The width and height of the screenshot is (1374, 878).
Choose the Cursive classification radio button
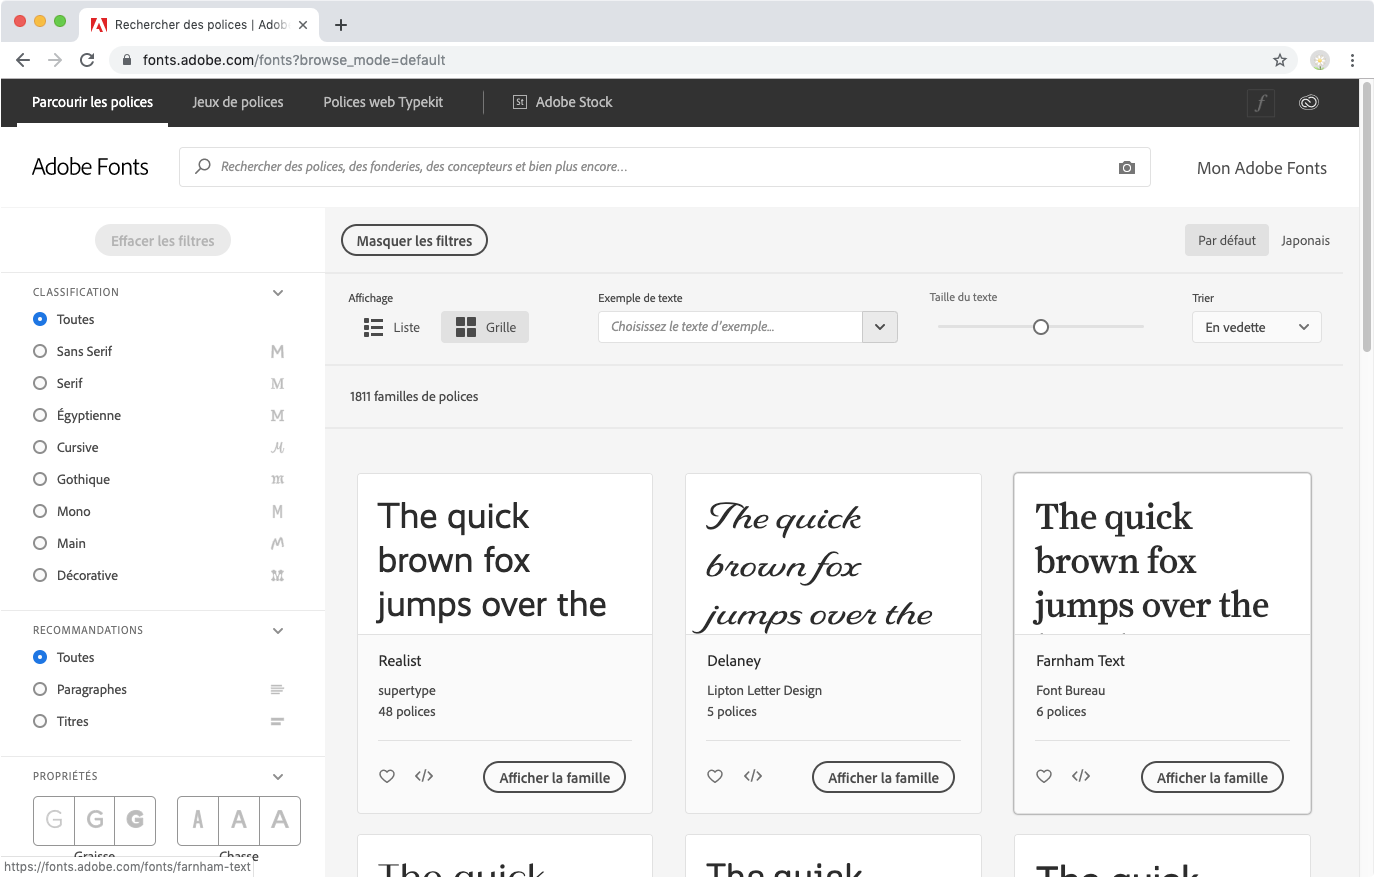(x=40, y=447)
